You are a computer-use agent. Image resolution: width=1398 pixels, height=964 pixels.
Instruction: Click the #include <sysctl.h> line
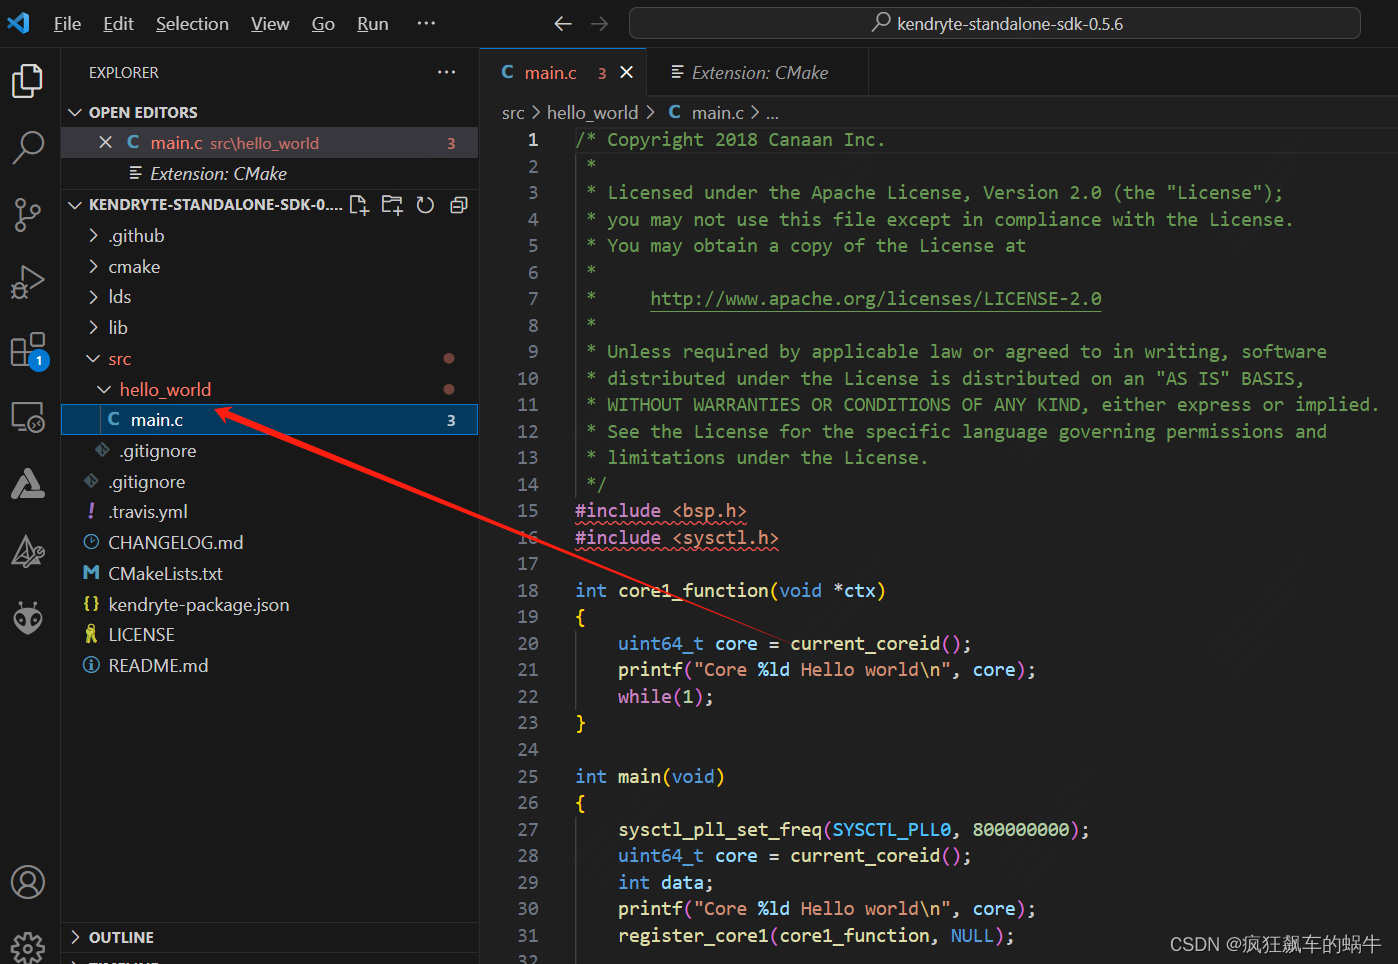[x=677, y=538]
